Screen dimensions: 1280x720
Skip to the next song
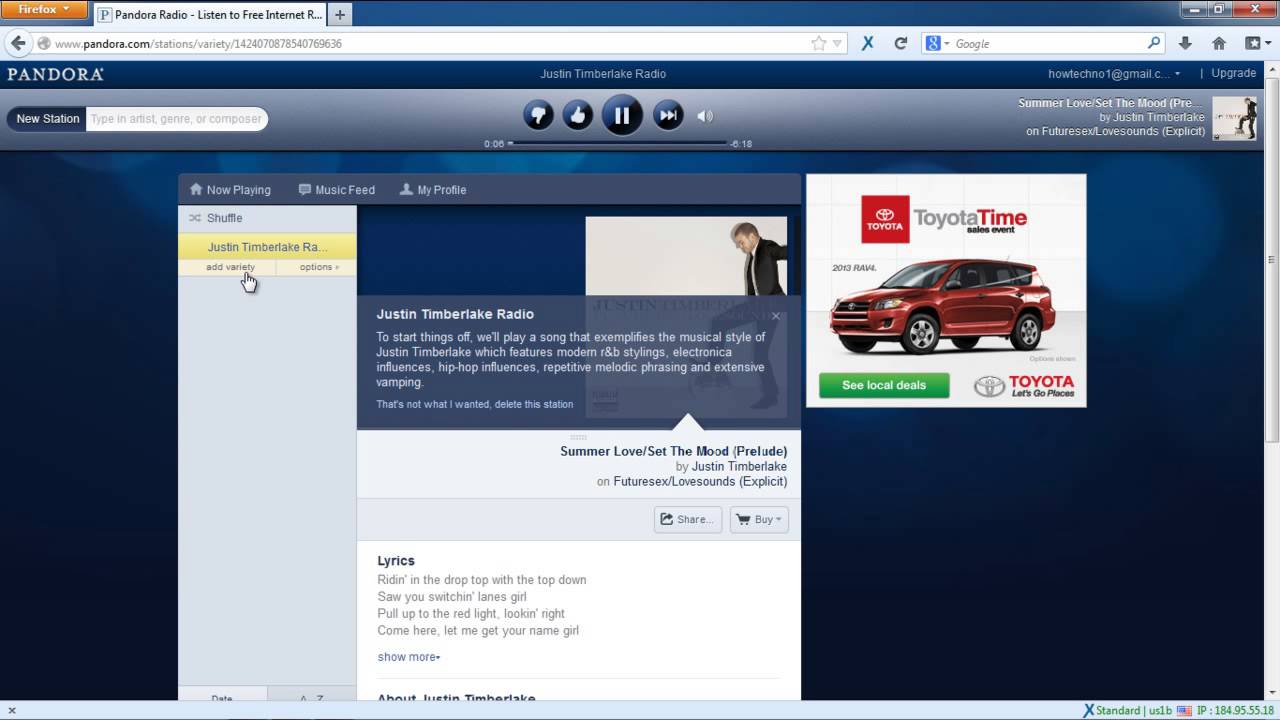pyautogui.click(x=668, y=116)
